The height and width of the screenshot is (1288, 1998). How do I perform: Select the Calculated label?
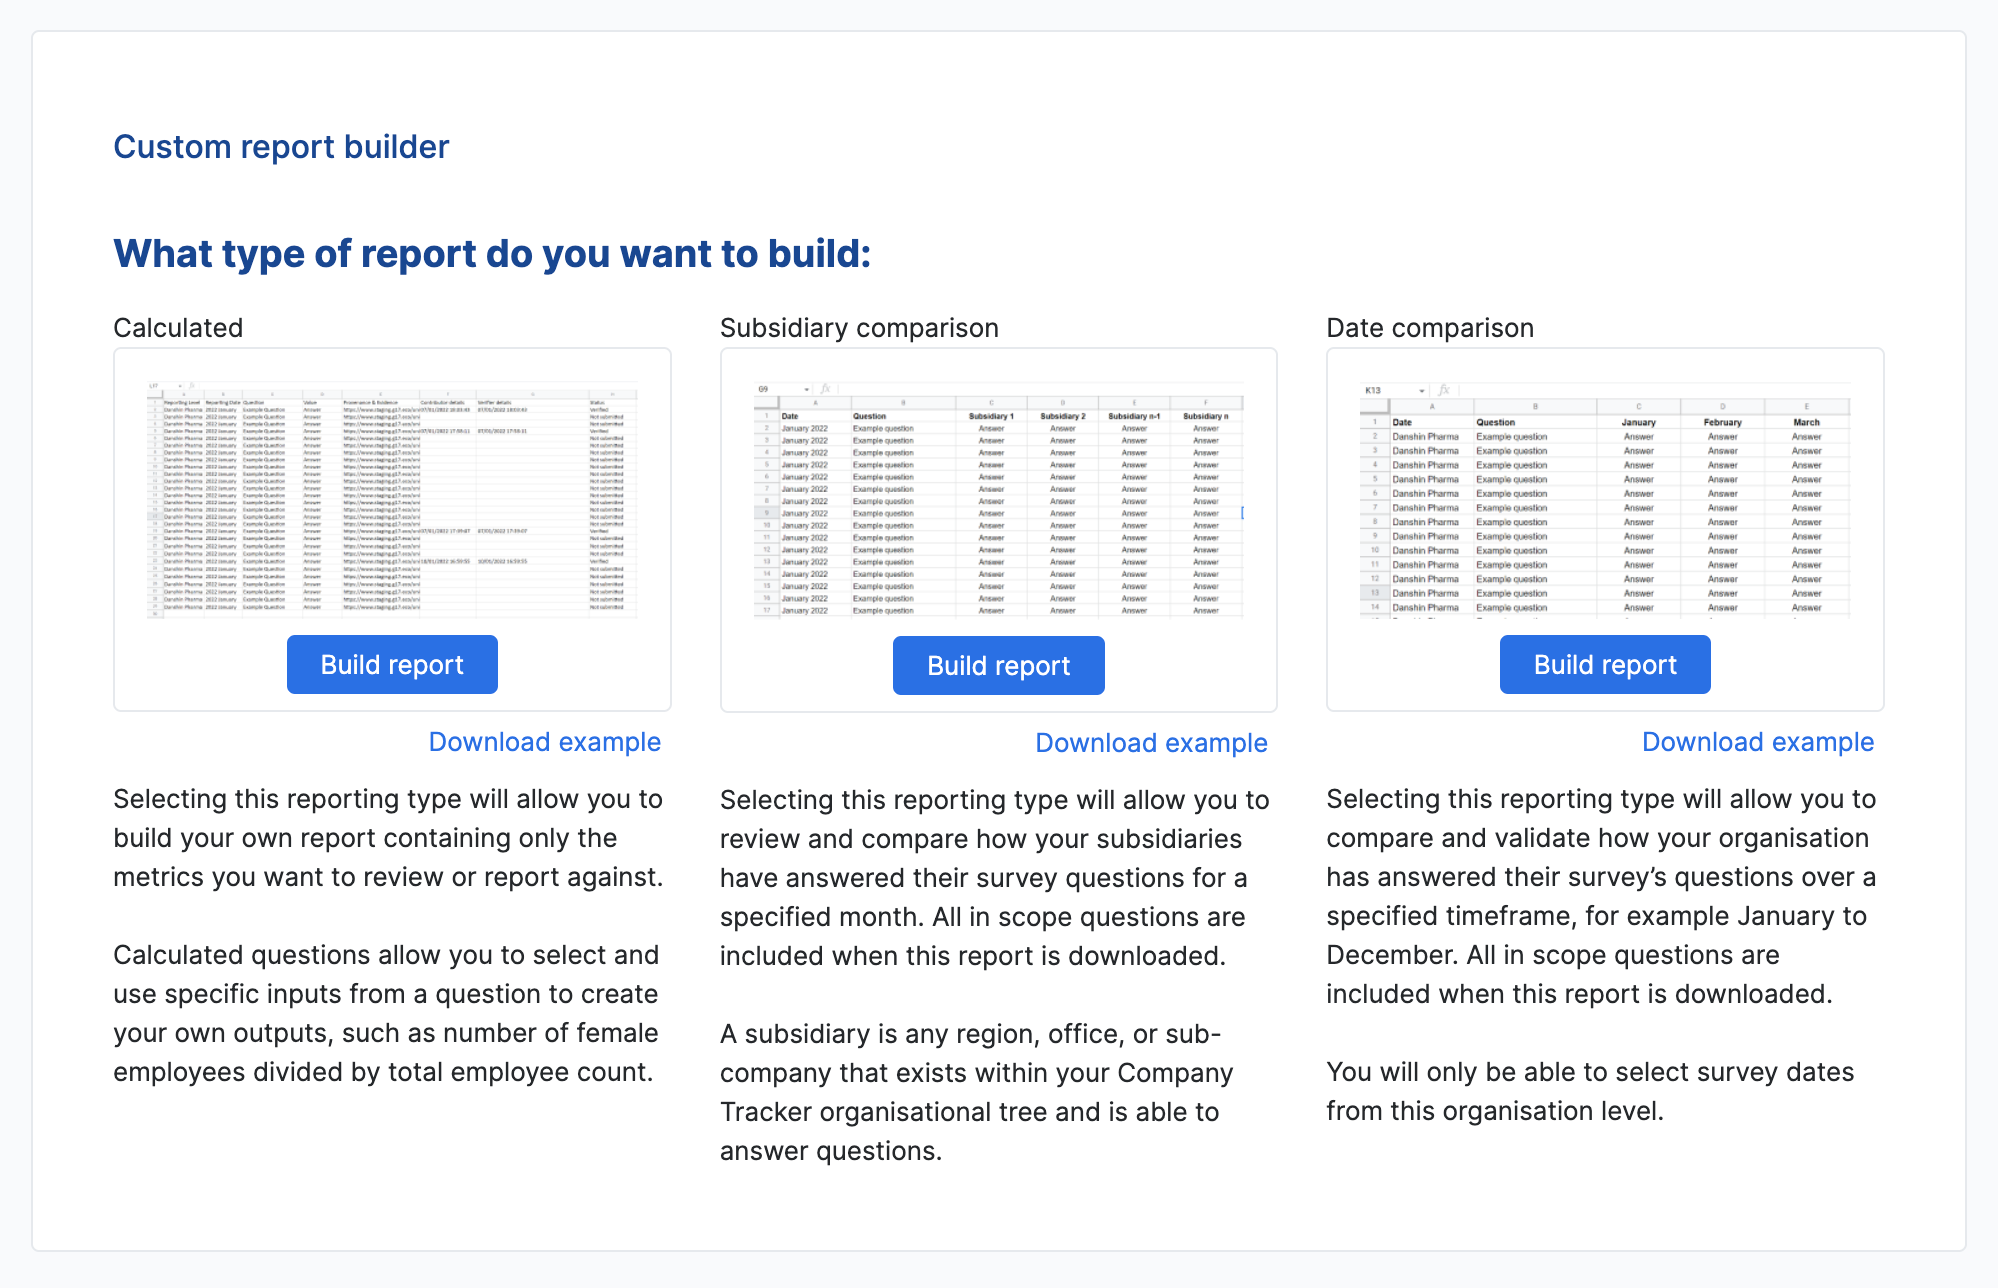coord(178,328)
